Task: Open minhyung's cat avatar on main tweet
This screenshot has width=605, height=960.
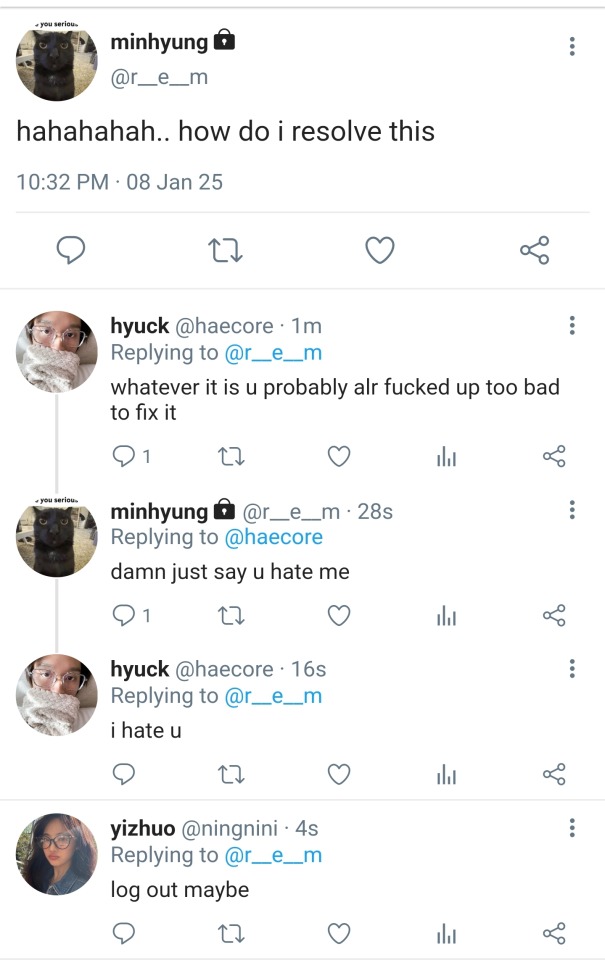Action: point(56,60)
